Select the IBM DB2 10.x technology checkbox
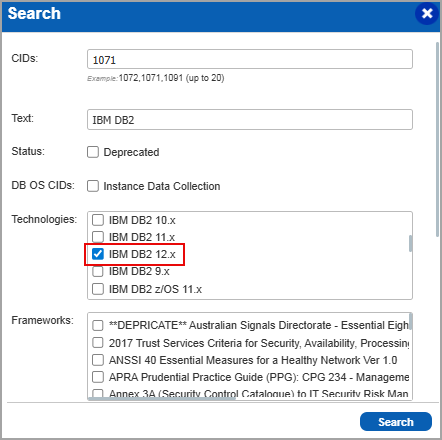Viewport: 442px width, 440px height. pyautogui.click(x=98, y=220)
